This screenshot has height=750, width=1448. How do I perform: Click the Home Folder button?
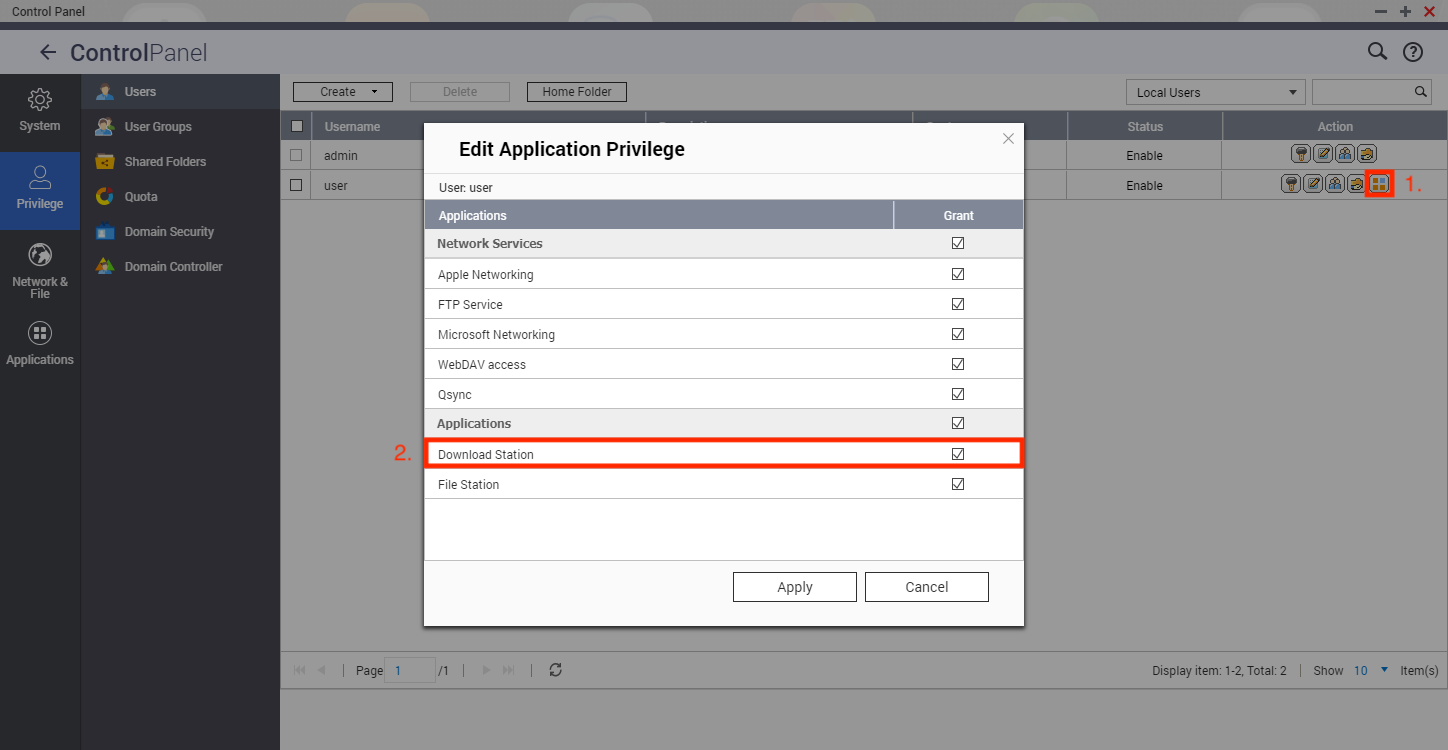[x=577, y=92]
